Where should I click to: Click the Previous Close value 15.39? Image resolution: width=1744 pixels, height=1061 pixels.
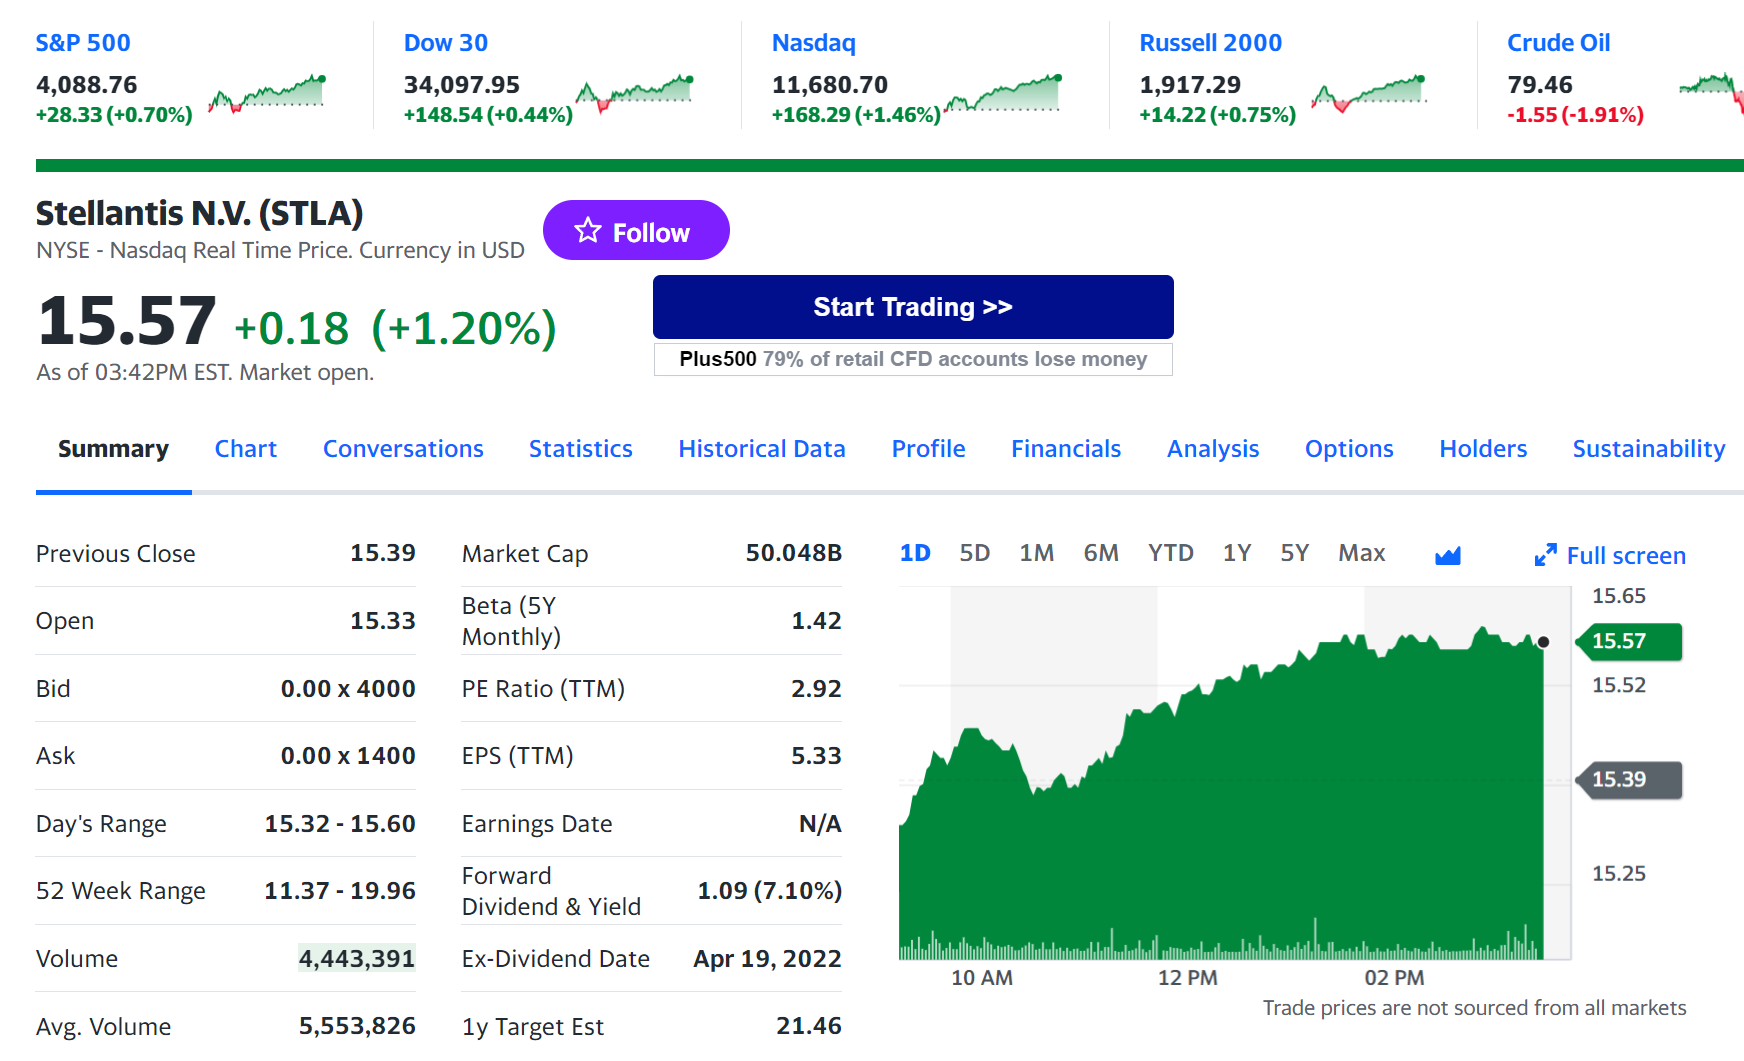coord(382,553)
